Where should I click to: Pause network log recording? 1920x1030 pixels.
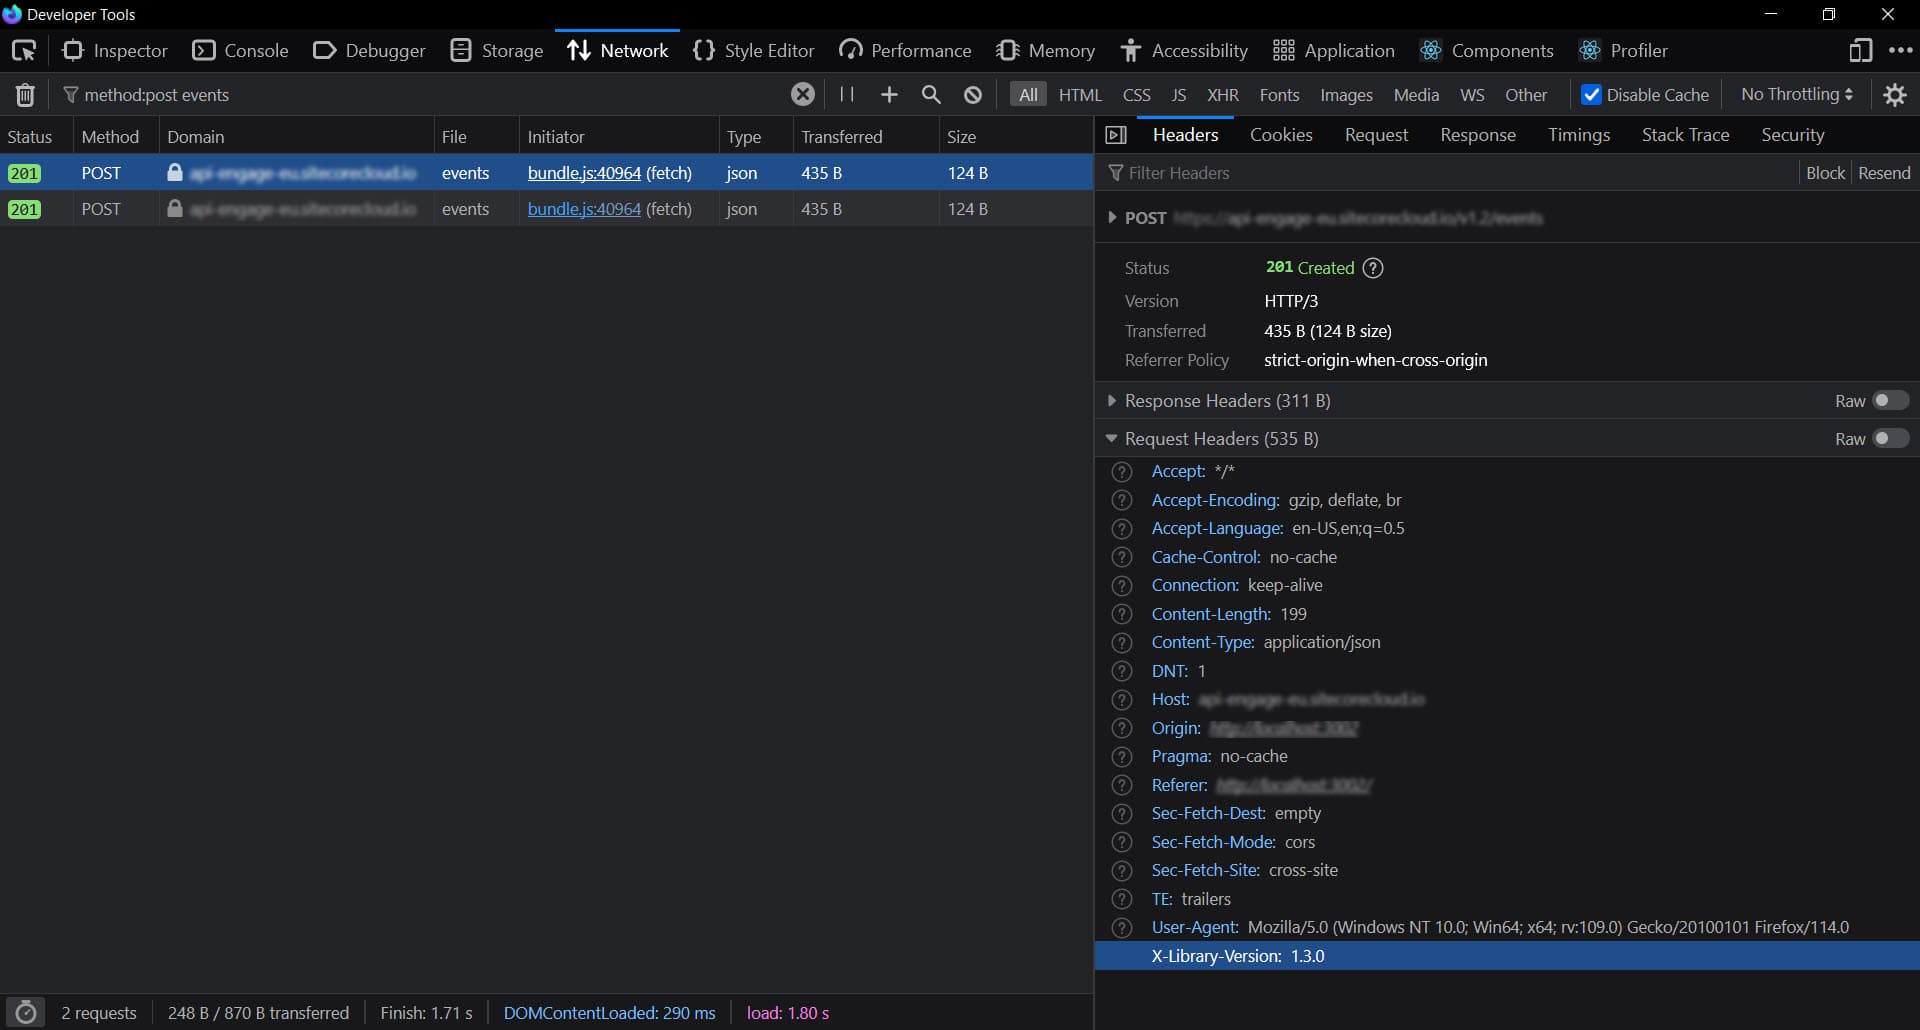coord(847,94)
